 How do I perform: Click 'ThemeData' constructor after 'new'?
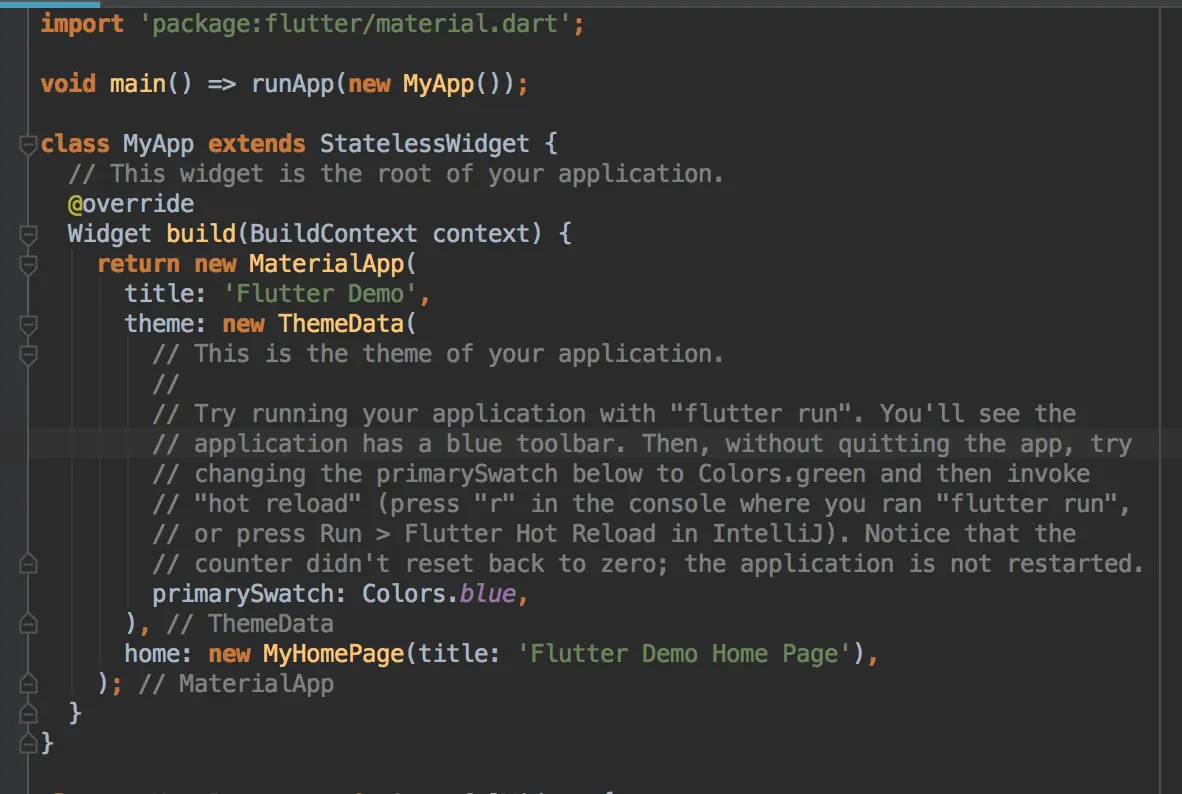(341, 323)
